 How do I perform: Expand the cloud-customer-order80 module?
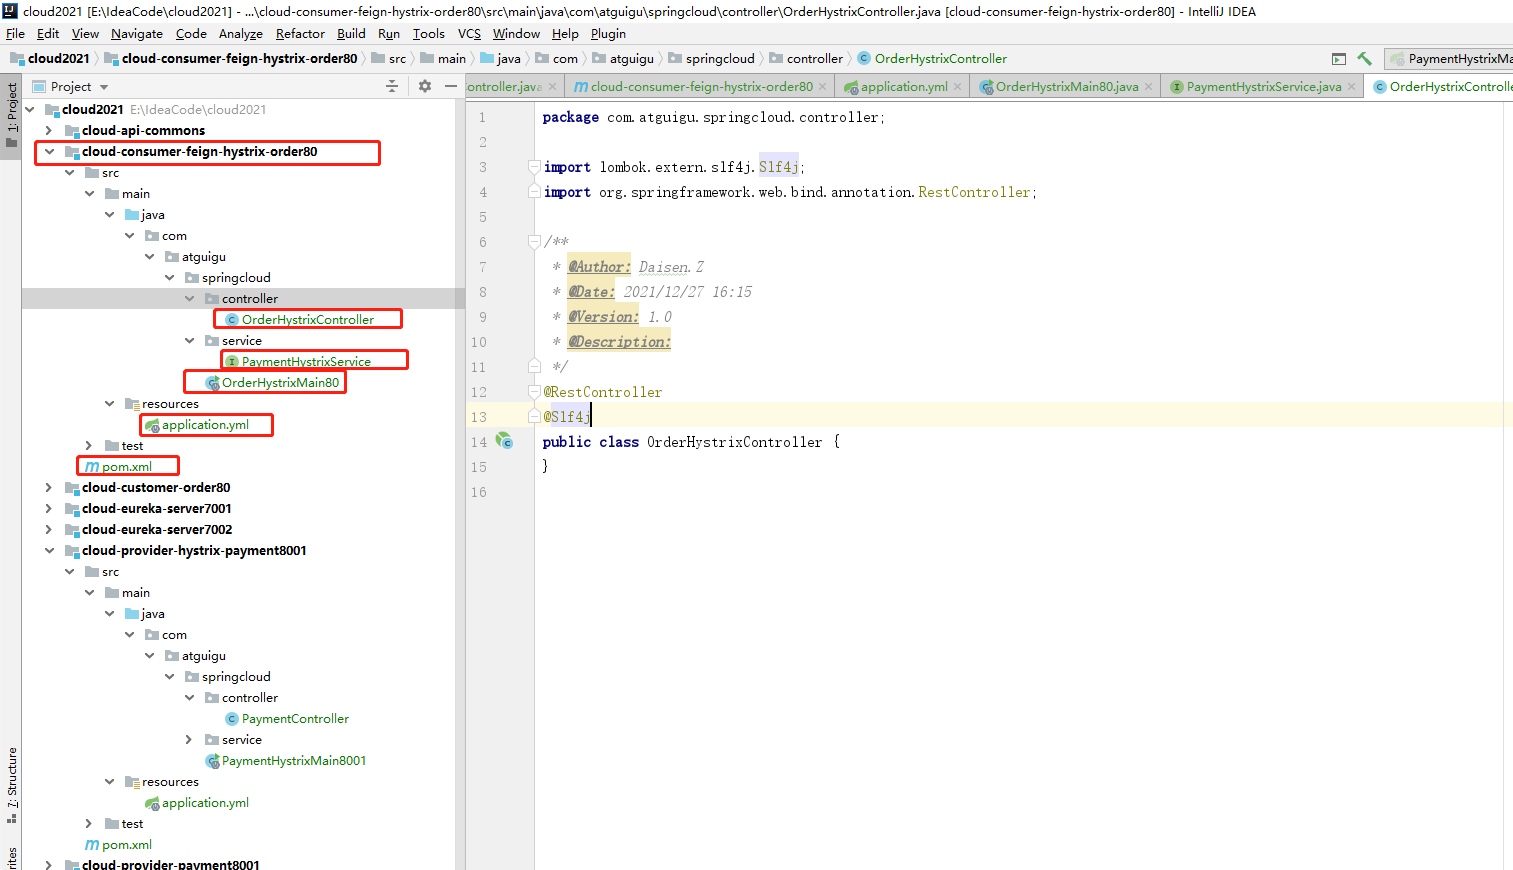point(49,488)
